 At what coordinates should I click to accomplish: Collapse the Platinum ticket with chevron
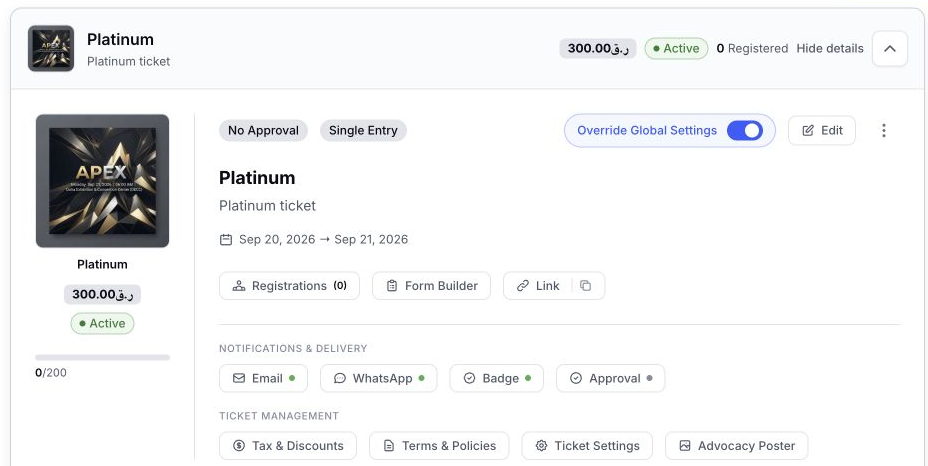point(890,49)
